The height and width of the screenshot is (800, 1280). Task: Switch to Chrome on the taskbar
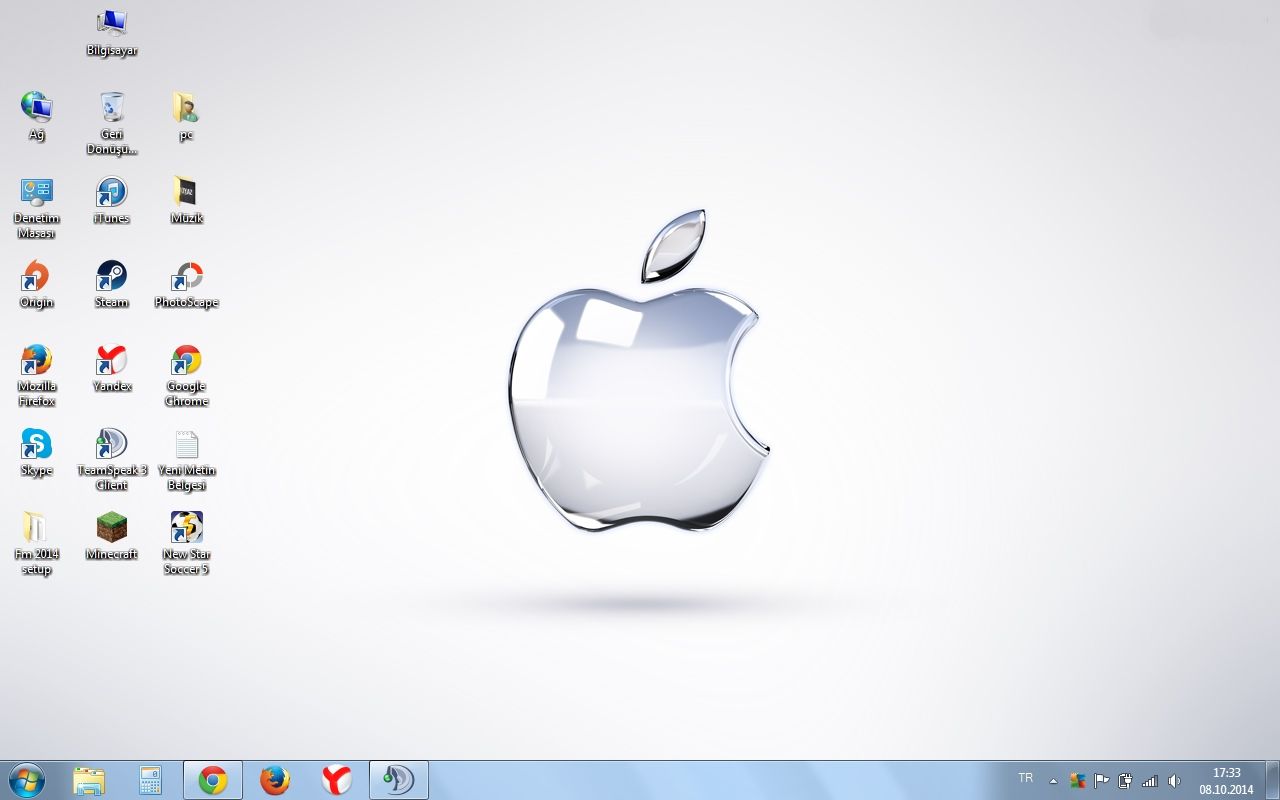tap(213, 780)
